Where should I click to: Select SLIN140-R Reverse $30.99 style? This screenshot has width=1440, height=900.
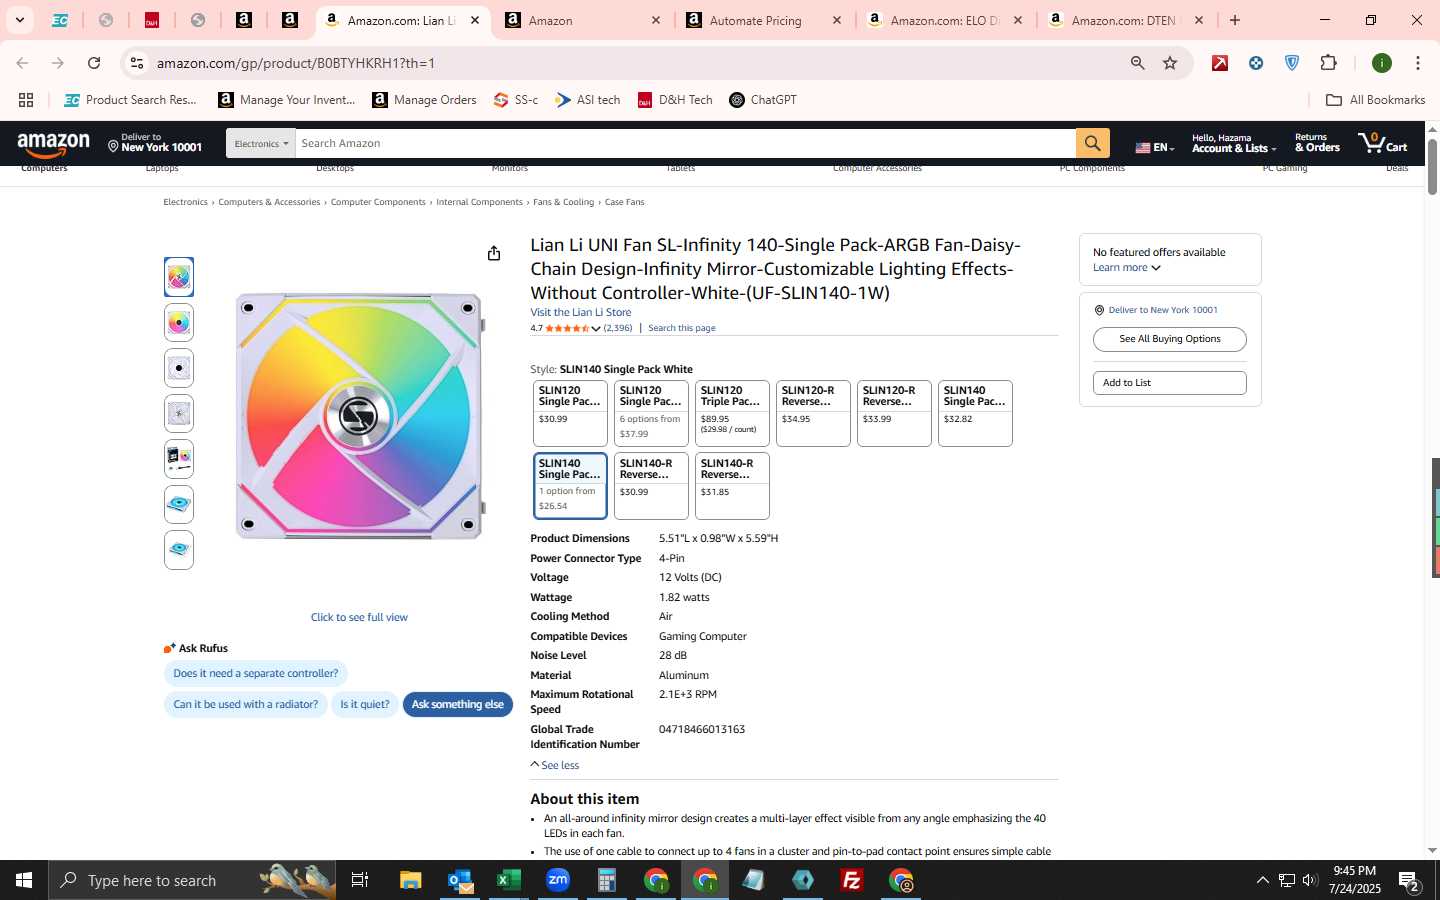point(651,486)
